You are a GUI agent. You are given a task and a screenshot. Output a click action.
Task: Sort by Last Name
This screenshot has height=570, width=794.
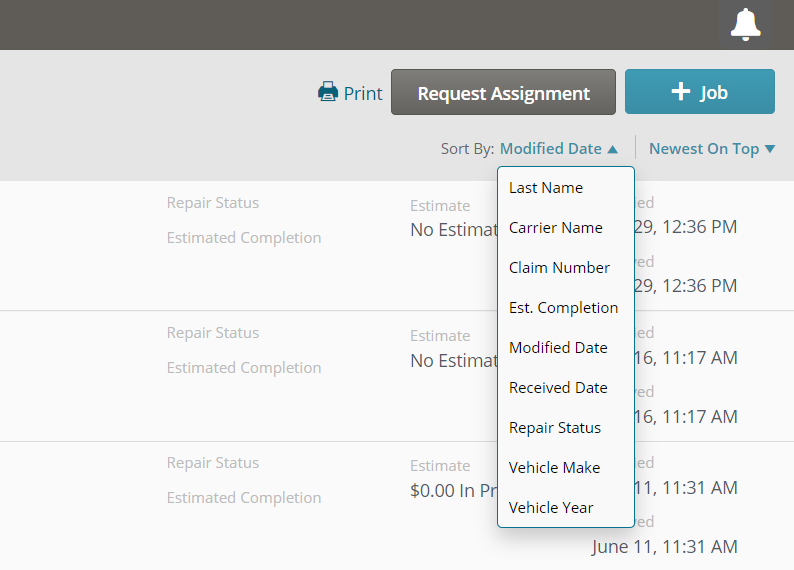click(x=566, y=188)
